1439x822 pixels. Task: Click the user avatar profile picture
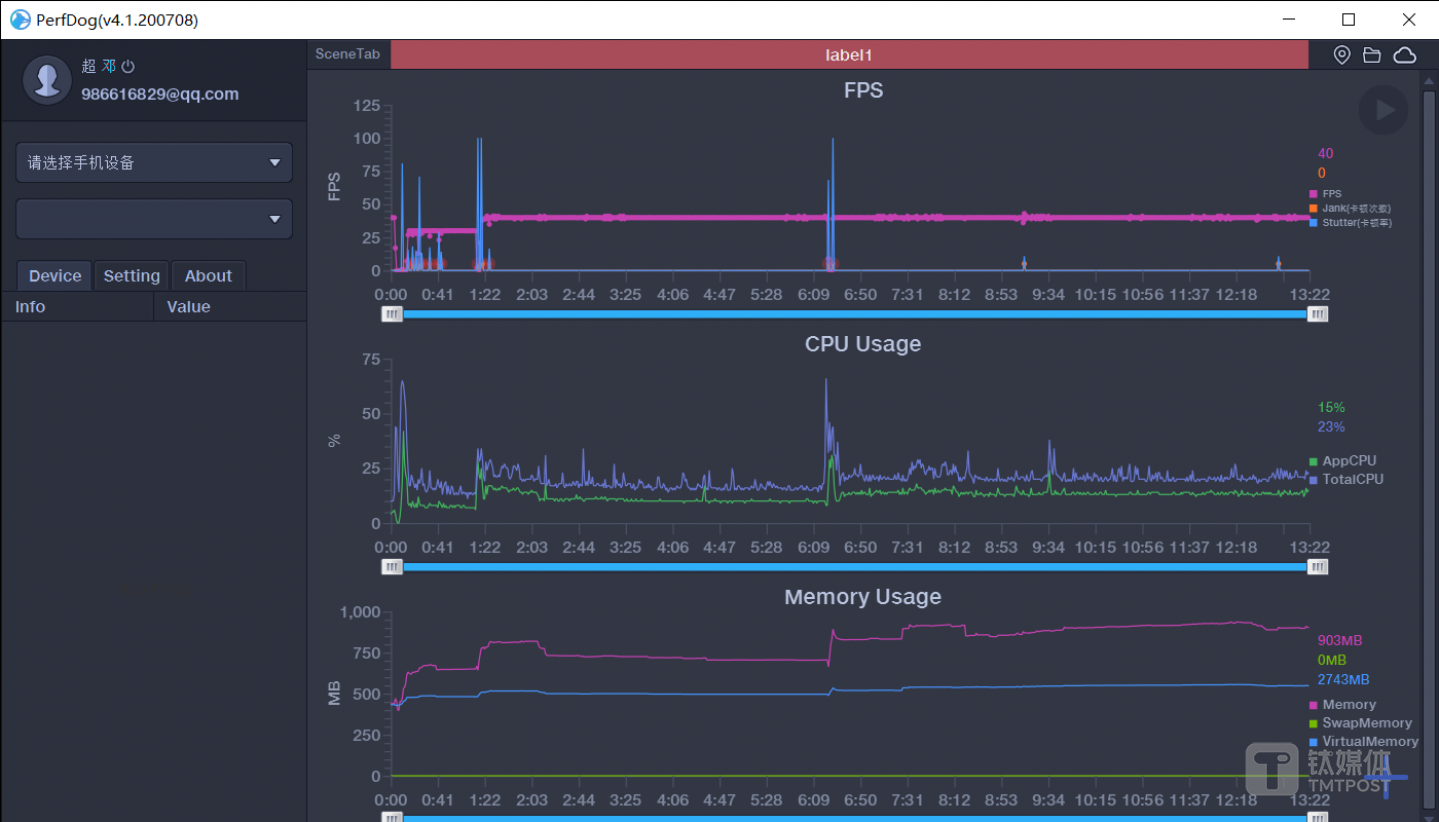(47, 80)
